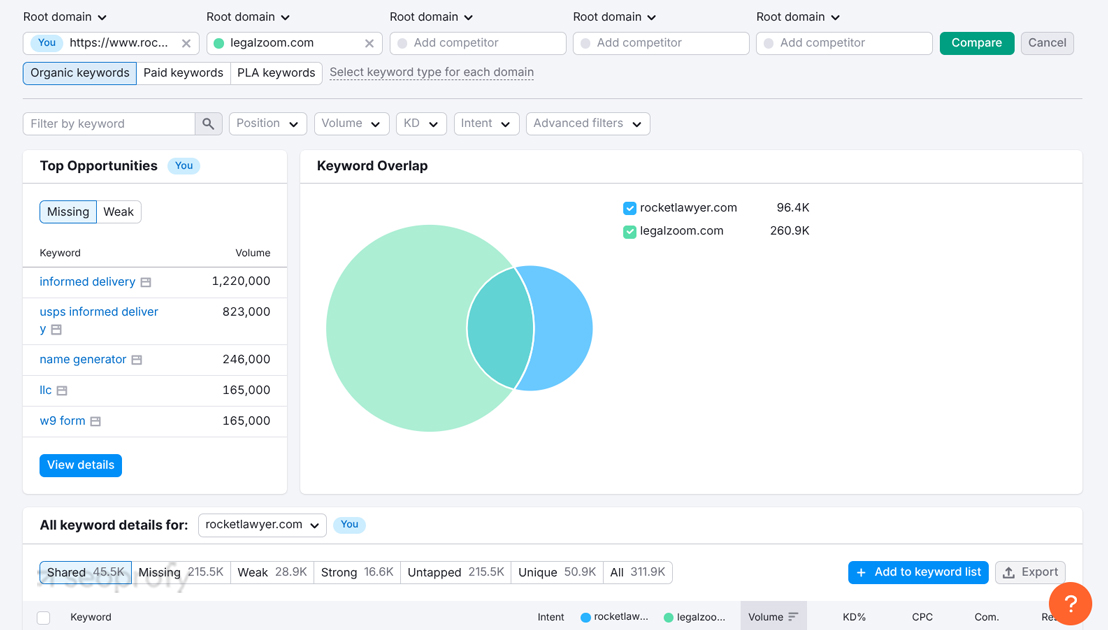1108x630 pixels.
Task: Click the rocketlawyer blue dot in table header
Action: 585,617
